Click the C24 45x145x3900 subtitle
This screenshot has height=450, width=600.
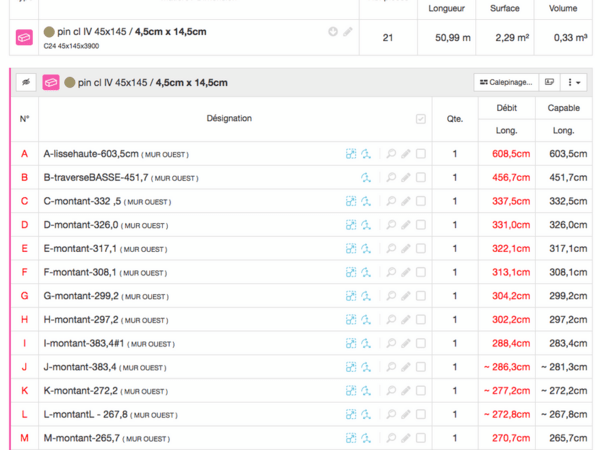coord(71,46)
